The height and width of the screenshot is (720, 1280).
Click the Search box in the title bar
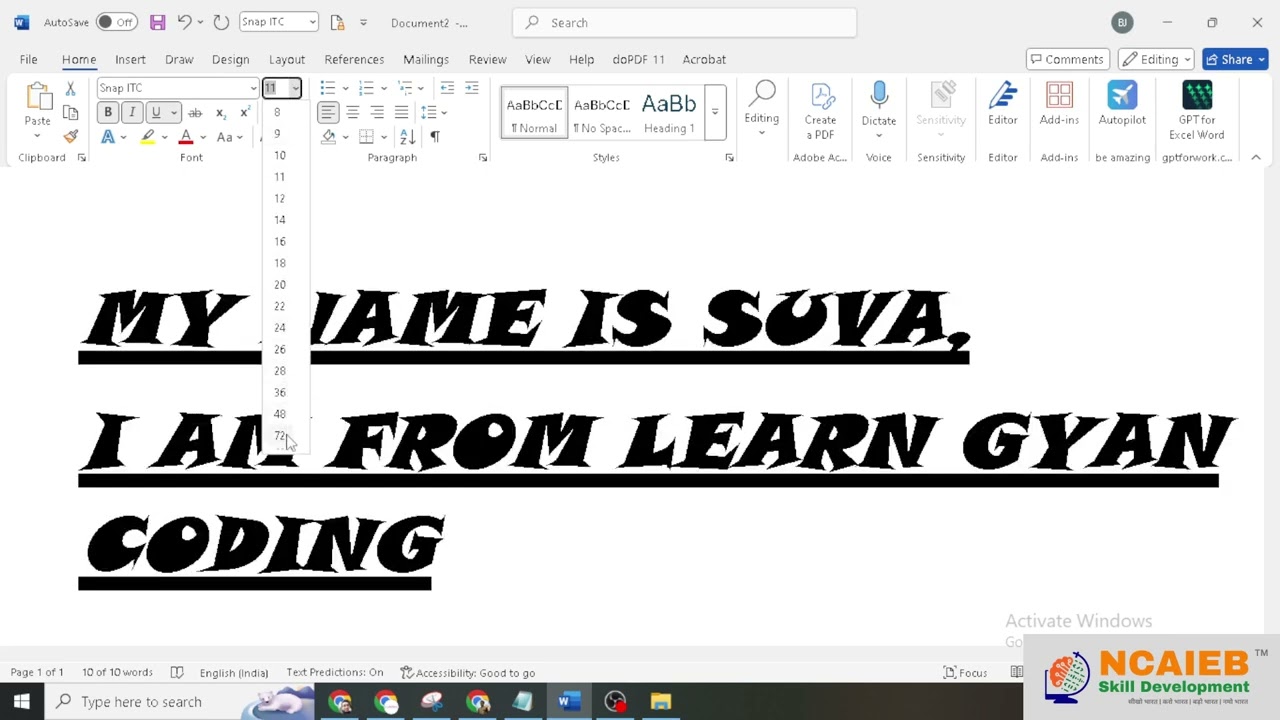coord(684,22)
